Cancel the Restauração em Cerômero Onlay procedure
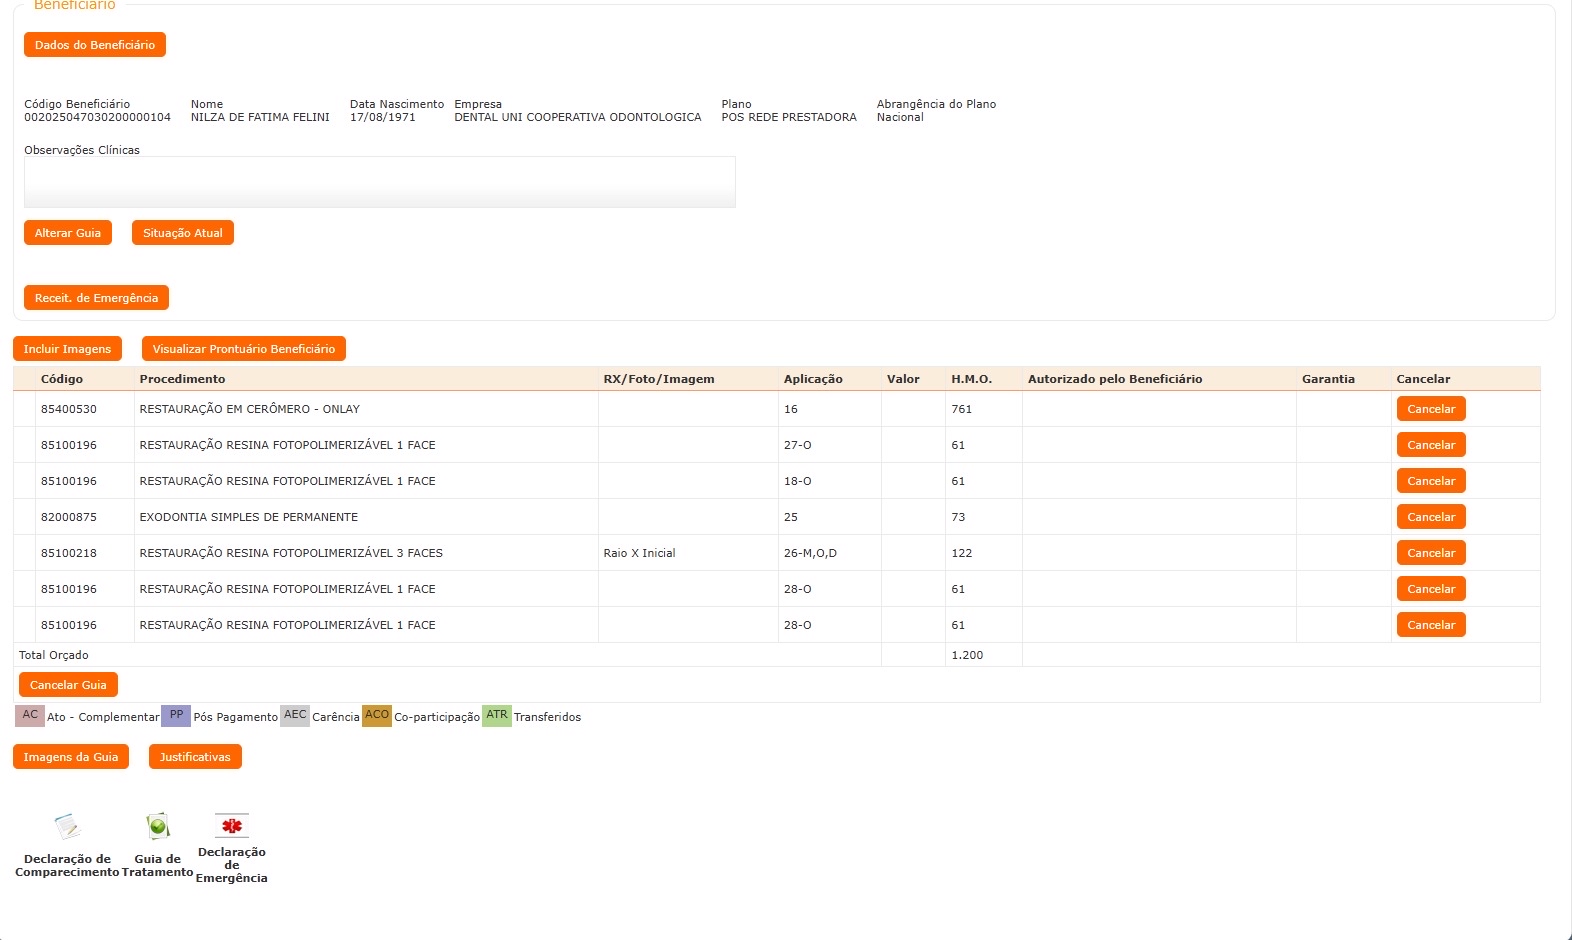This screenshot has width=1572, height=940. (1431, 409)
